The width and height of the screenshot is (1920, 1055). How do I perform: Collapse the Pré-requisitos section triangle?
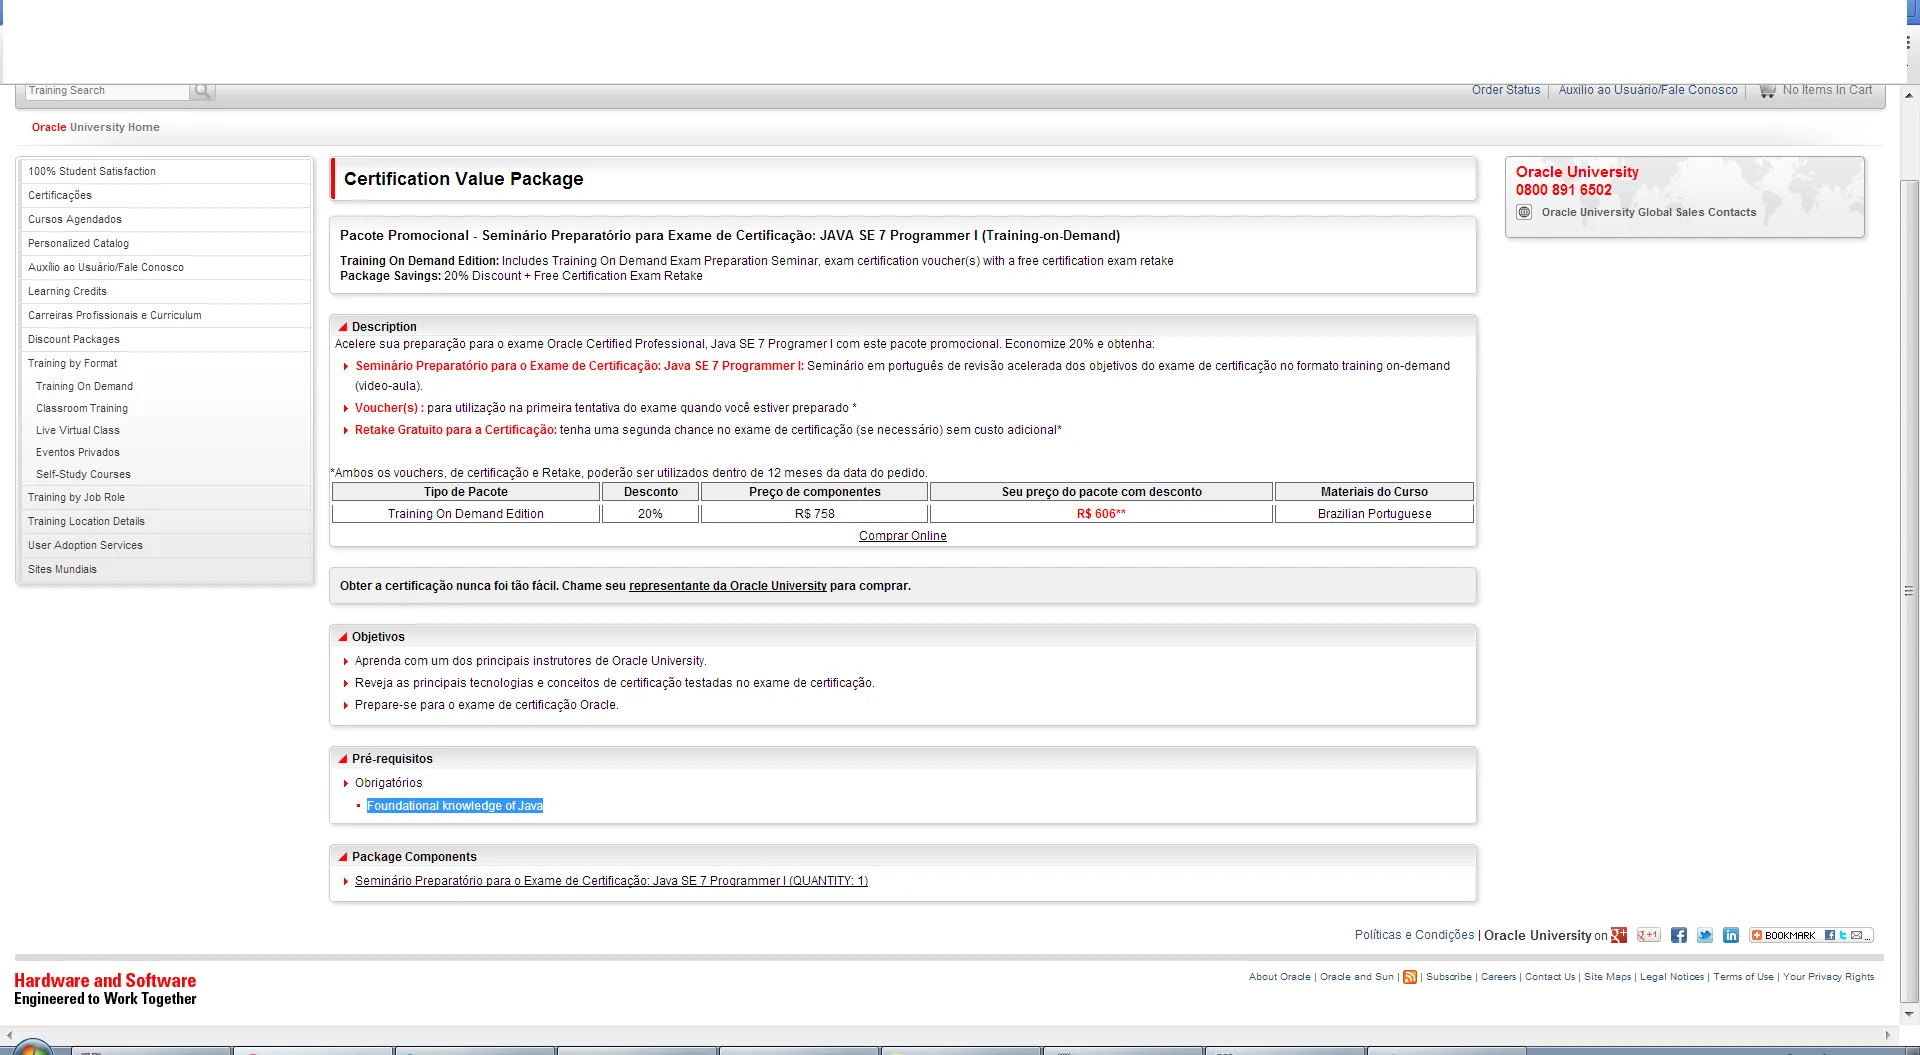342,759
